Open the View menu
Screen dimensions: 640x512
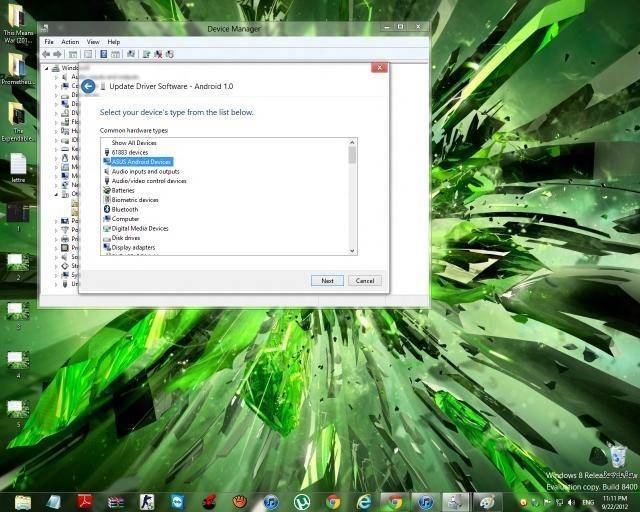pyautogui.click(x=93, y=42)
